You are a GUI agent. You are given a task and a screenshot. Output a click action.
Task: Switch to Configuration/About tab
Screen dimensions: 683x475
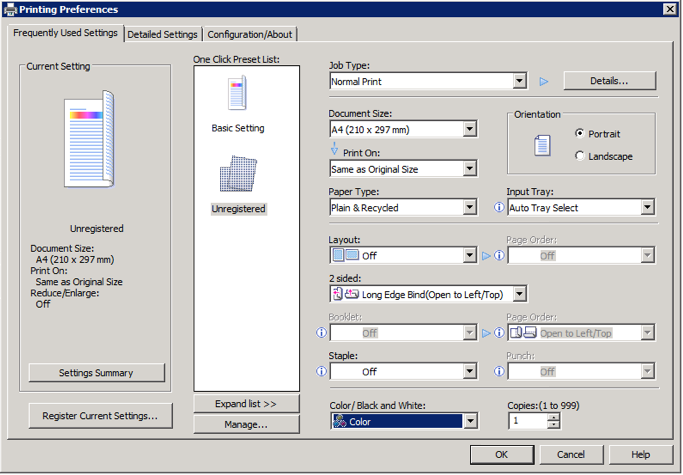coord(250,34)
